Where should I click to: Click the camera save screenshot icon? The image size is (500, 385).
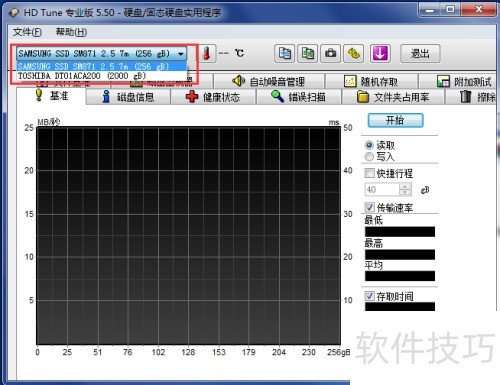[330, 53]
